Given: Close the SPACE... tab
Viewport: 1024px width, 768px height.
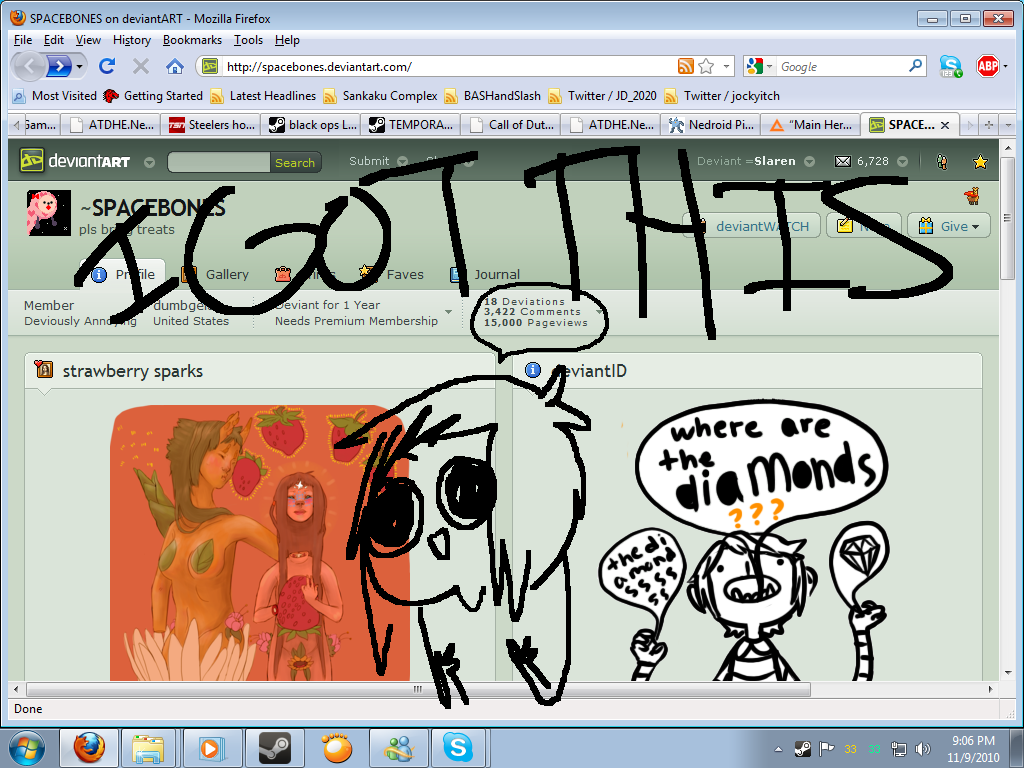Looking at the screenshot, I should 944,125.
